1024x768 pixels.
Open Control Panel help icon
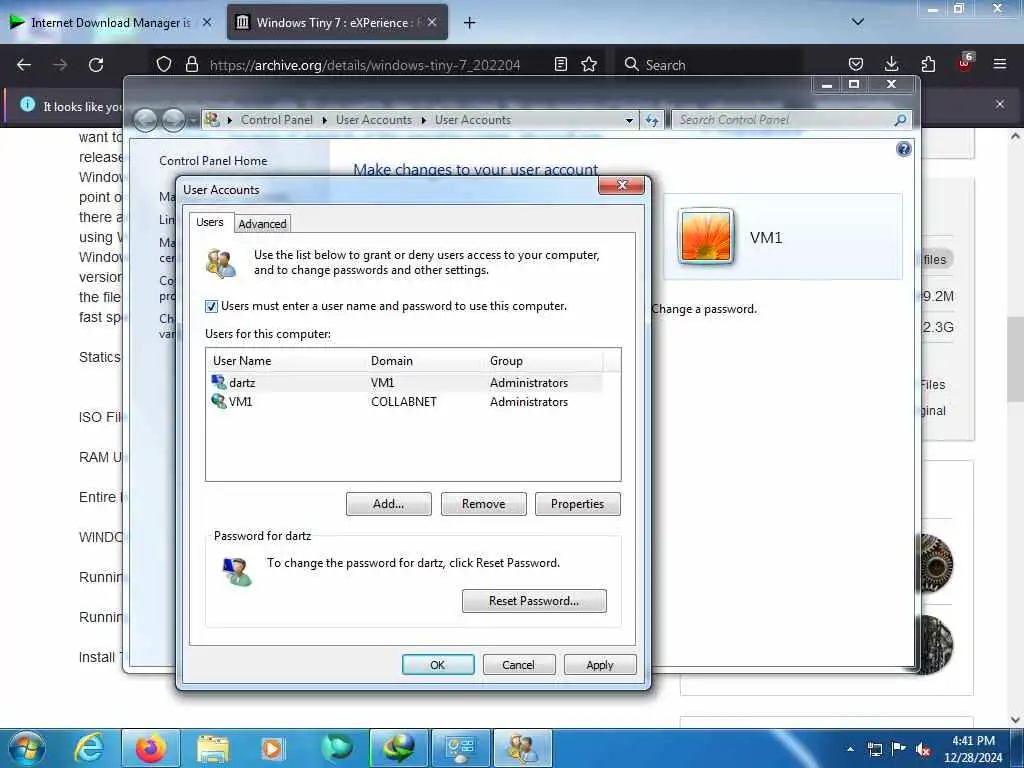[x=903, y=150]
